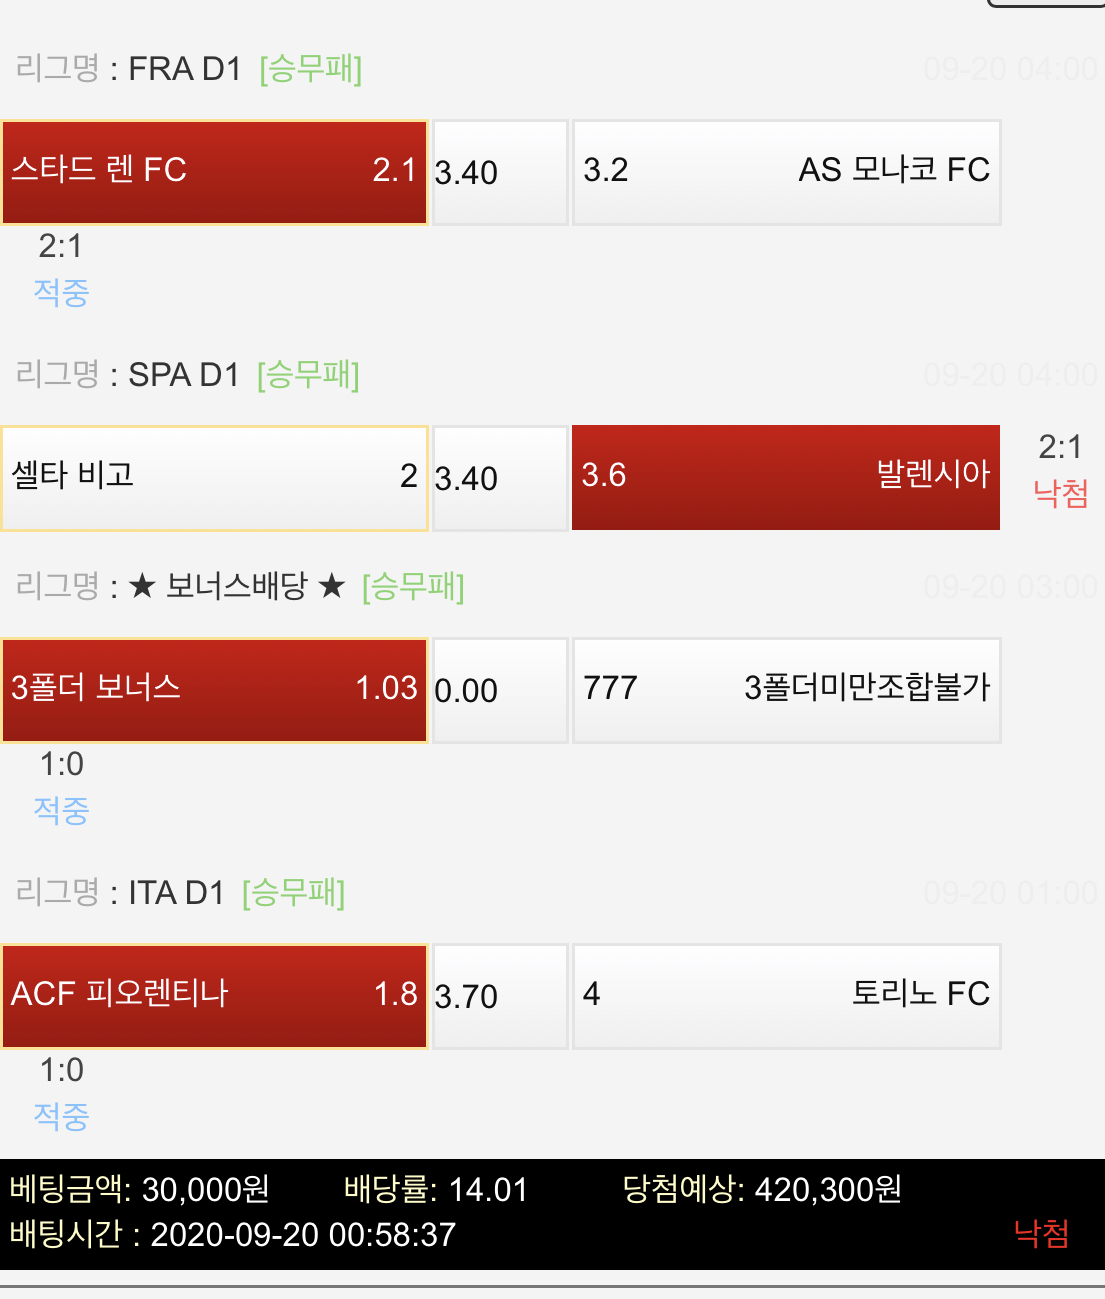This screenshot has height=1299, width=1105.
Task: Click the 3.70 draw odds box
Action: coord(500,997)
